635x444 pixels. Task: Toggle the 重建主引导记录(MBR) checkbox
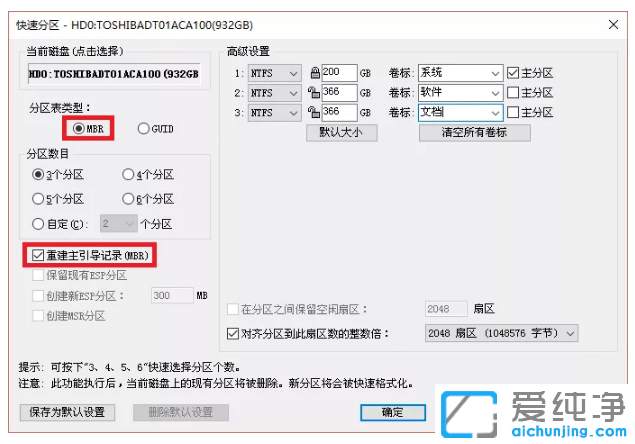click(39, 256)
